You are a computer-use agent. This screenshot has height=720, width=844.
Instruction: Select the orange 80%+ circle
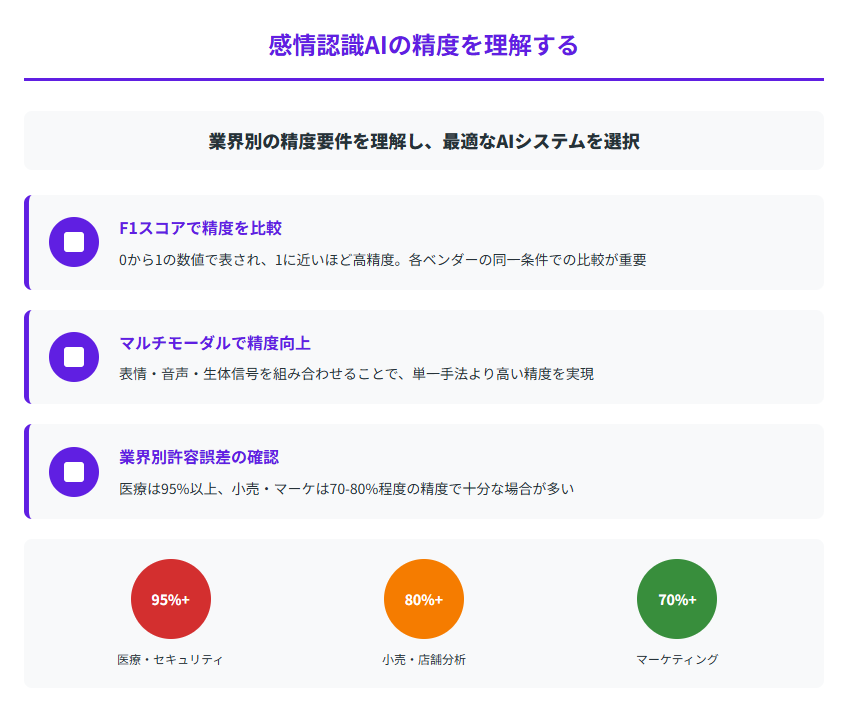point(423,599)
